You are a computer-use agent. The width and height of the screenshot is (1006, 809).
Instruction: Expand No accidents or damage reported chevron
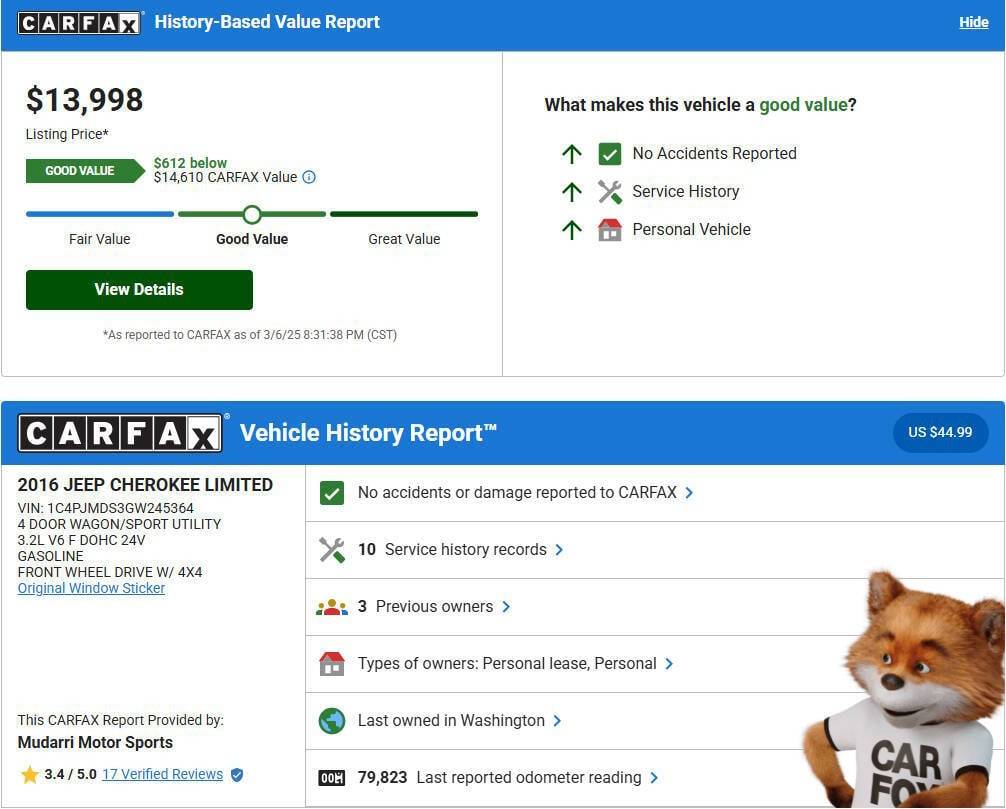pos(689,493)
